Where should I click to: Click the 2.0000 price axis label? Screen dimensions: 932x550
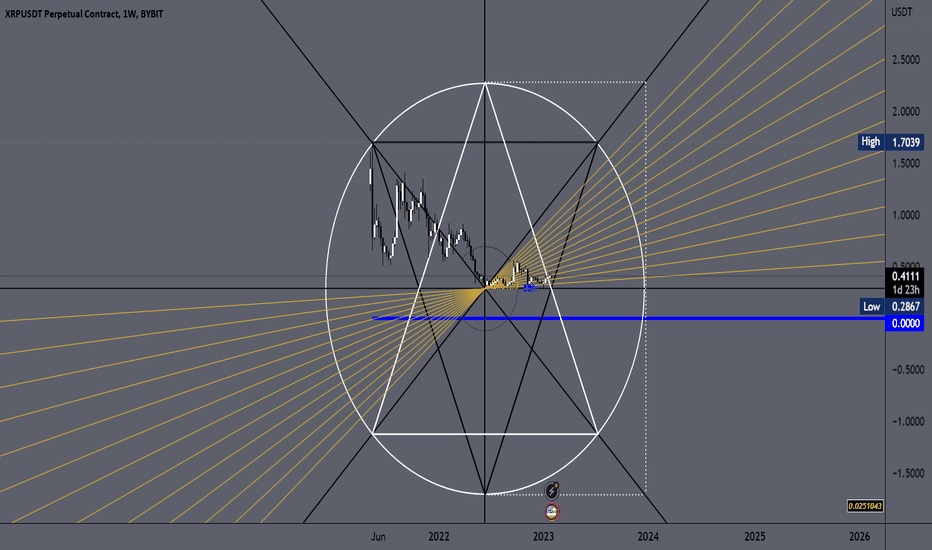tap(906, 112)
